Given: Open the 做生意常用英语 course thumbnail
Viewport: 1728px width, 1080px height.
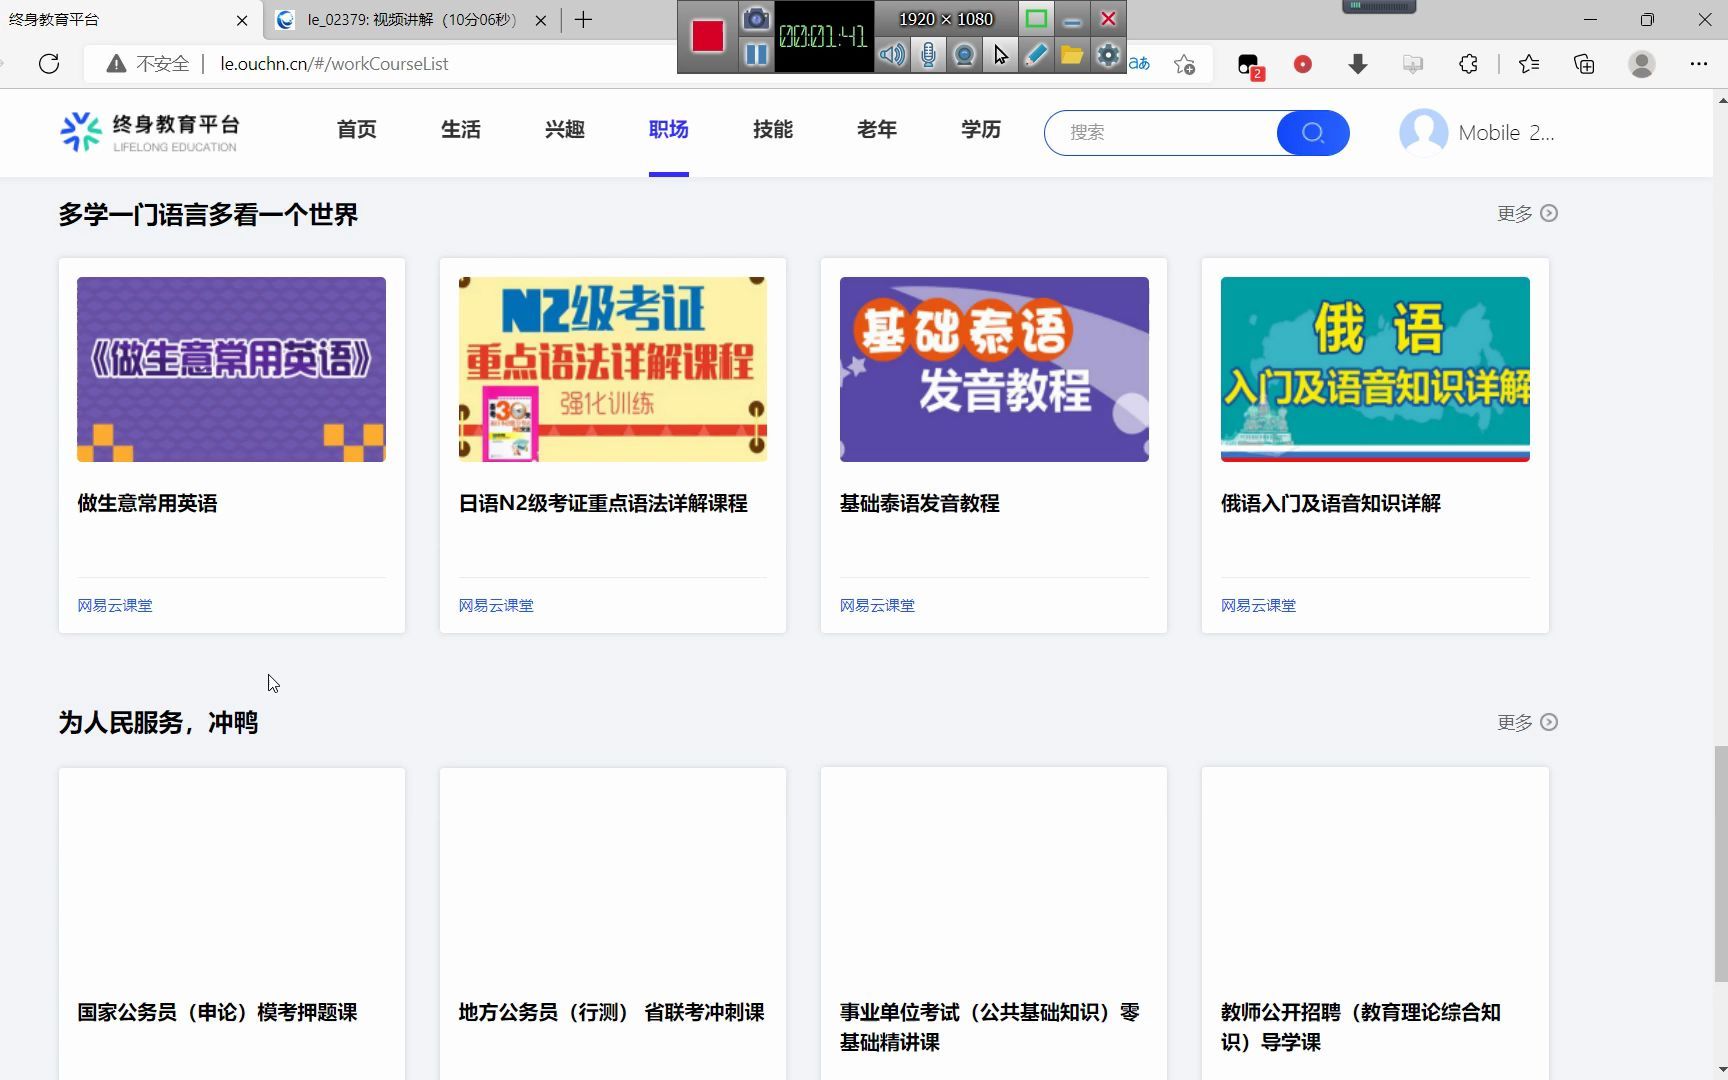Looking at the screenshot, I should tap(231, 369).
